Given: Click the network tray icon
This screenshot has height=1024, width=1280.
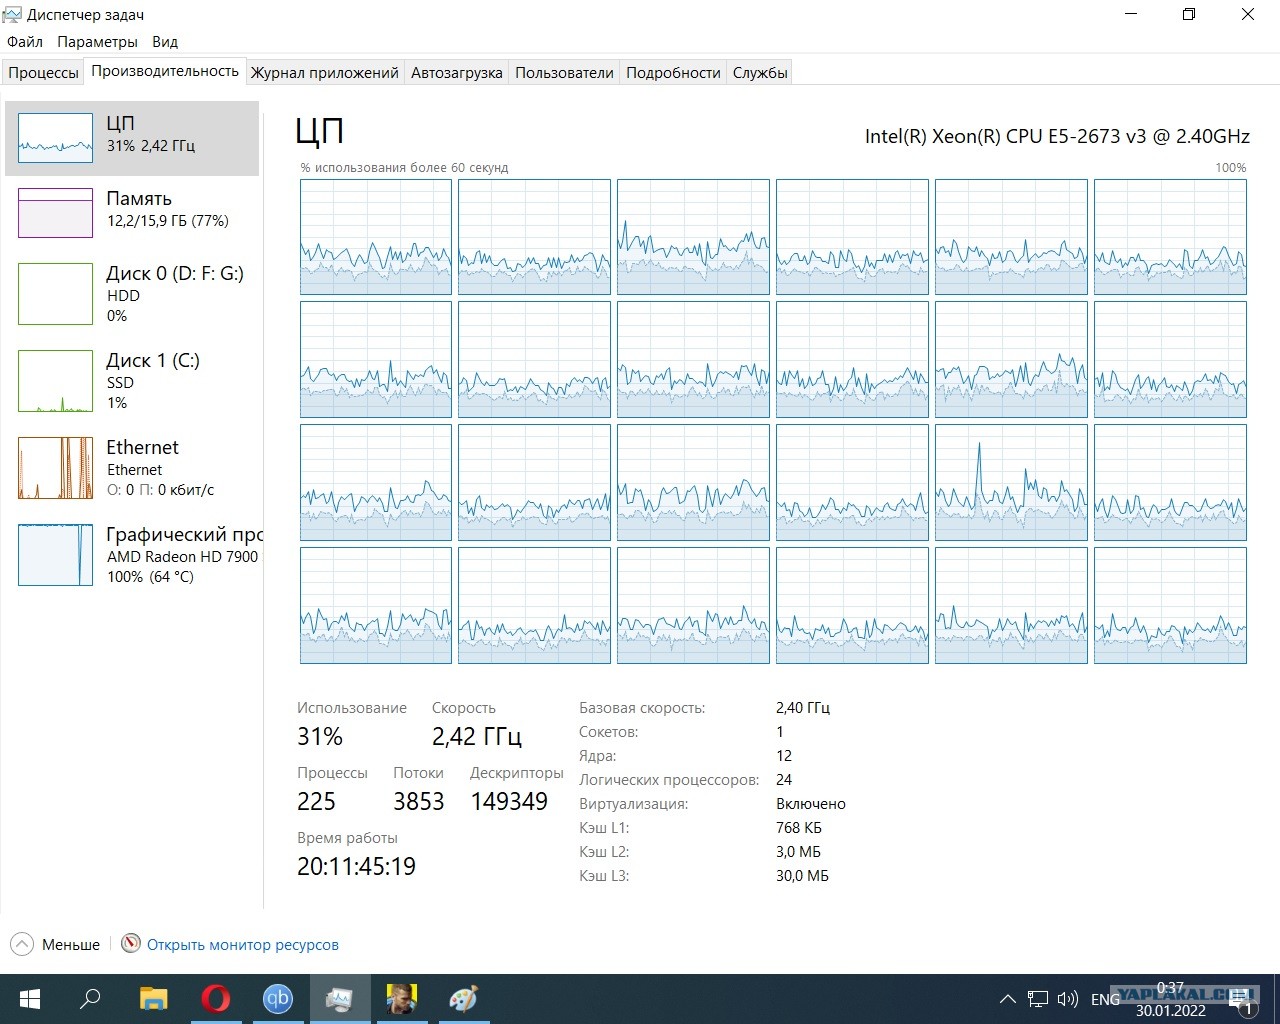Looking at the screenshot, I should (x=1038, y=999).
